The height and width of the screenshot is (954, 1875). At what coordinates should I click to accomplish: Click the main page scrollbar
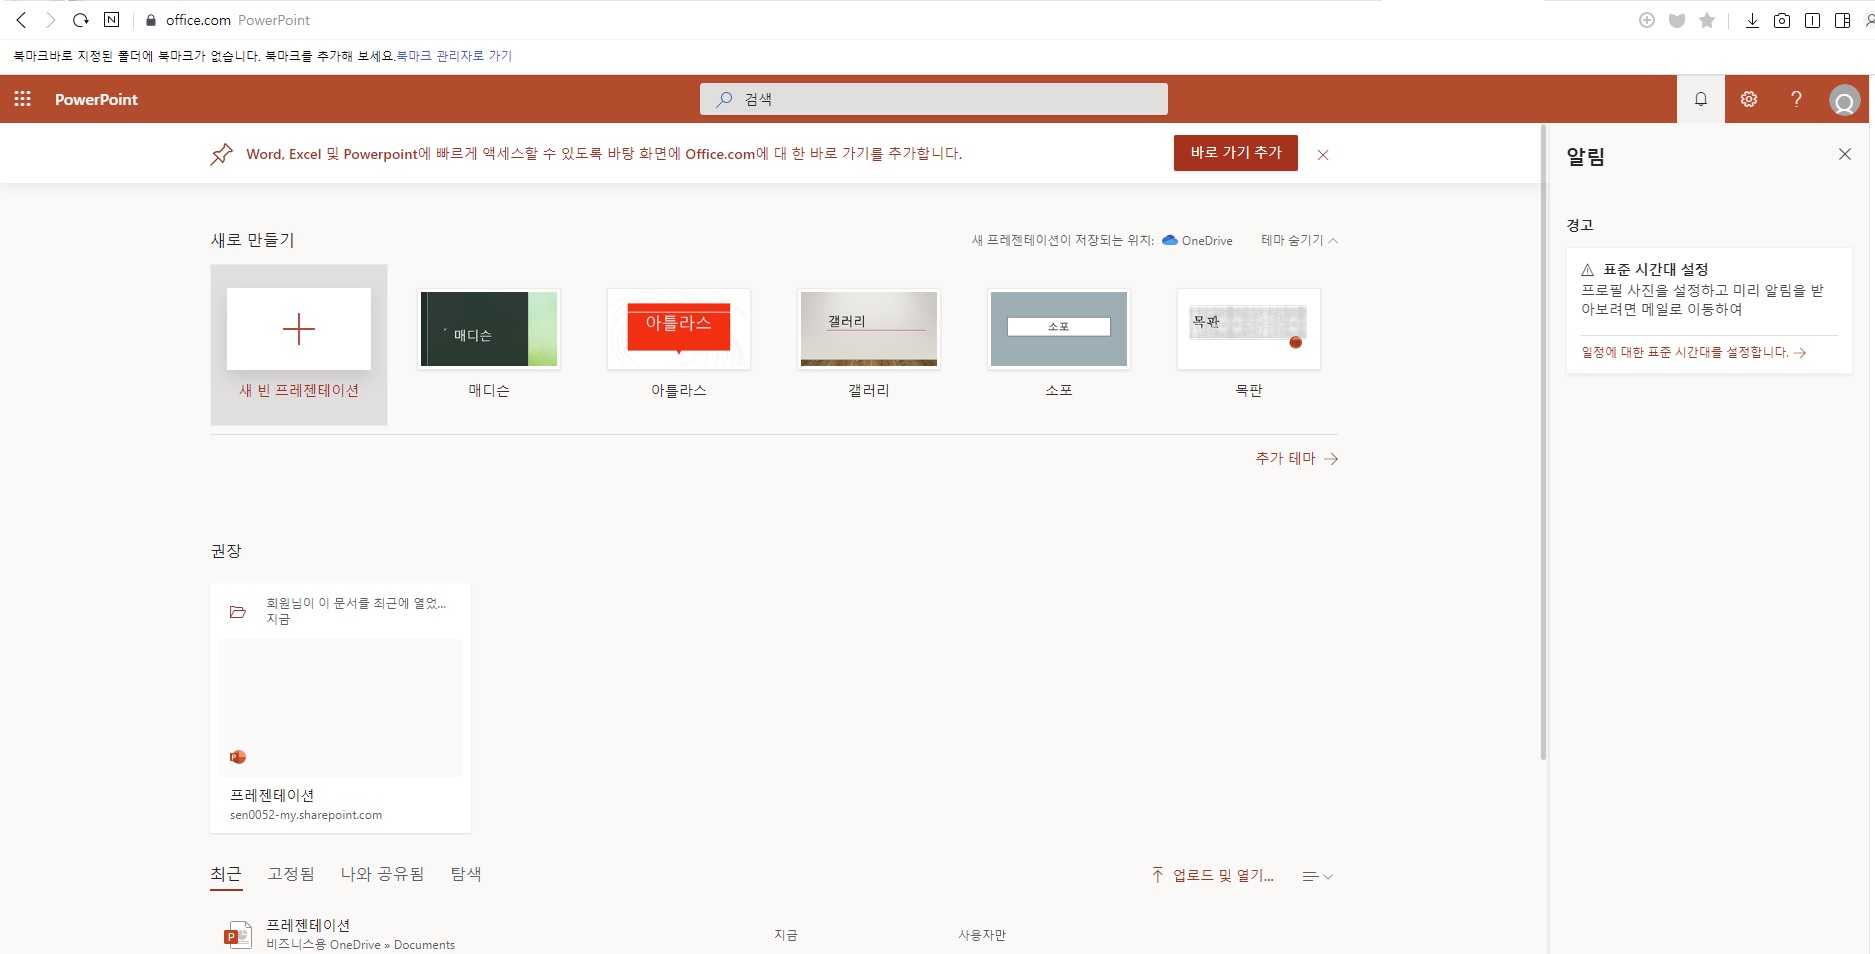point(1543,441)
